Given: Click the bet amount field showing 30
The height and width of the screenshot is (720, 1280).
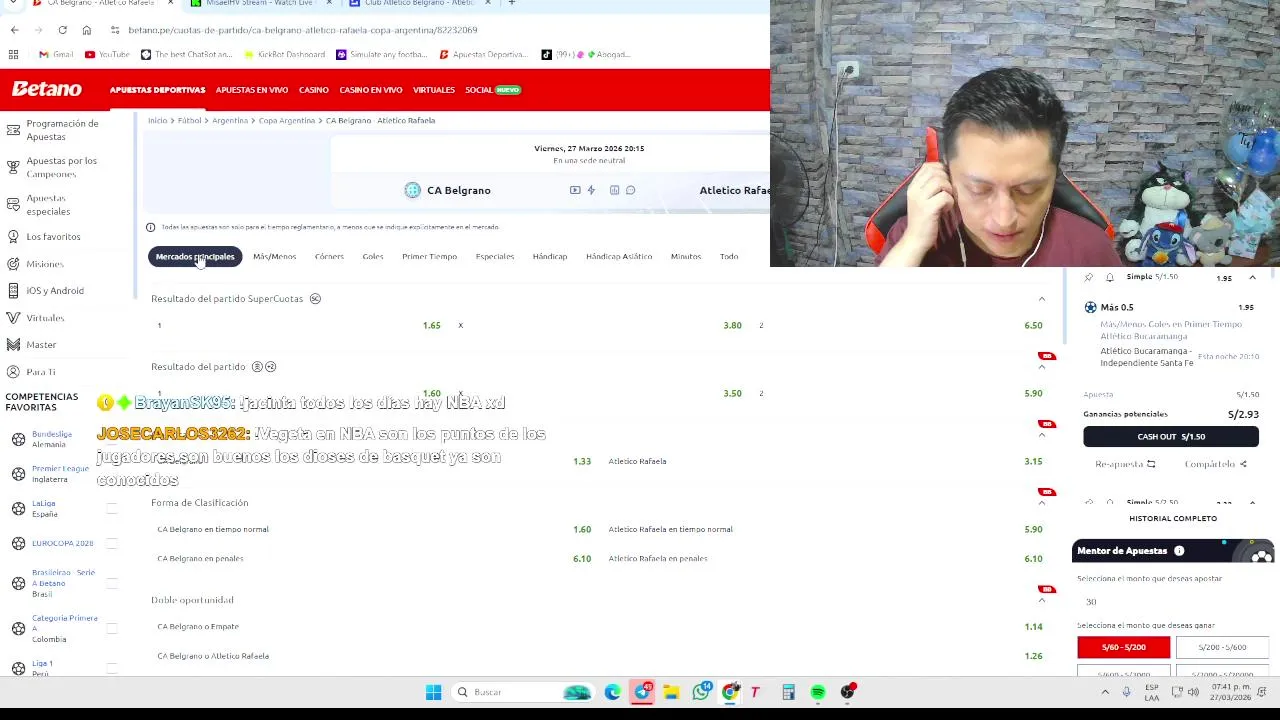Looking at the screenshot, I should pos(1172,602).
